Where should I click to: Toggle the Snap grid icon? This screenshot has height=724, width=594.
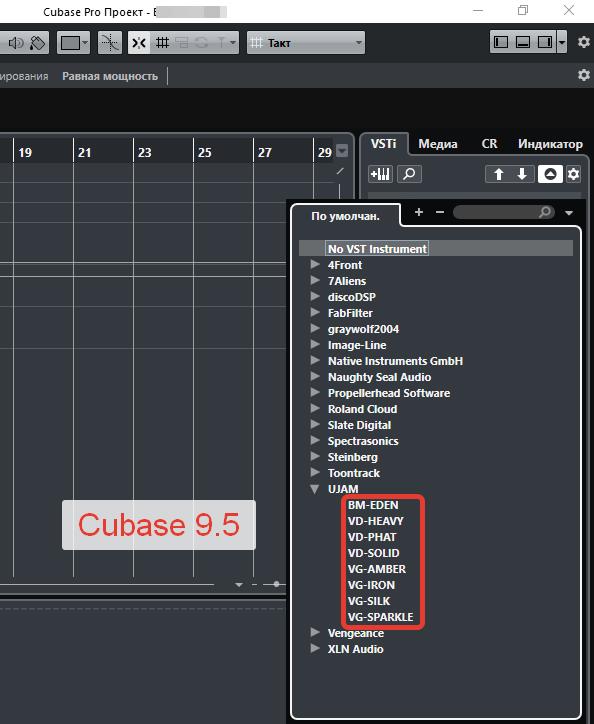[x=162, y=43]
